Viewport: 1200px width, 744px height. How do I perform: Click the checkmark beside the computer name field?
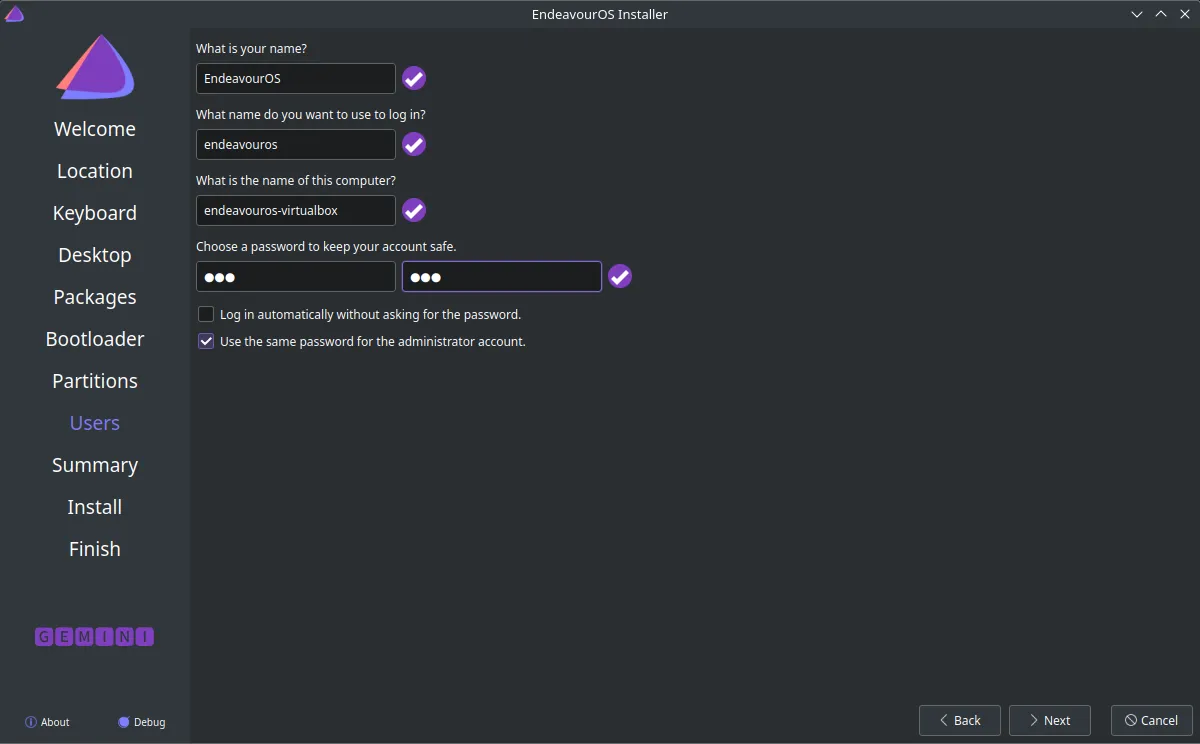414,210
